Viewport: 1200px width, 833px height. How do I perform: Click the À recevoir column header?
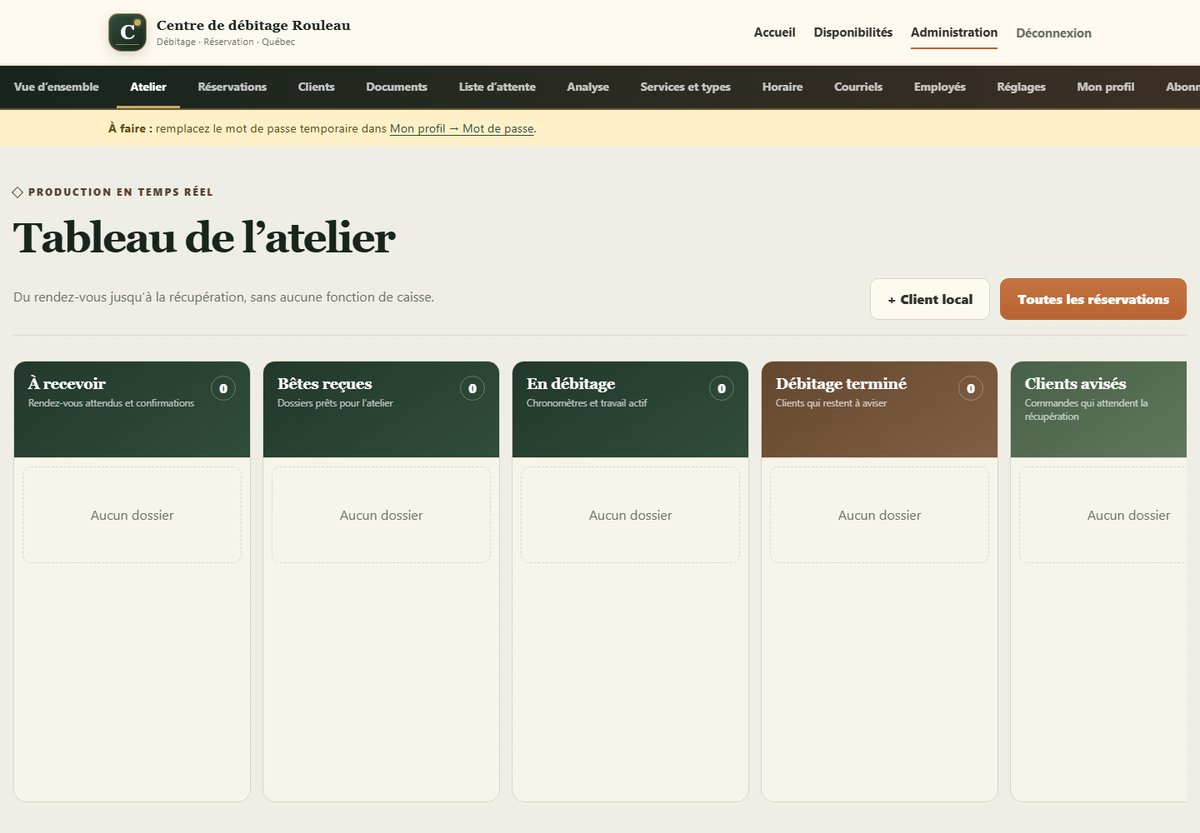tap(131, 409)
